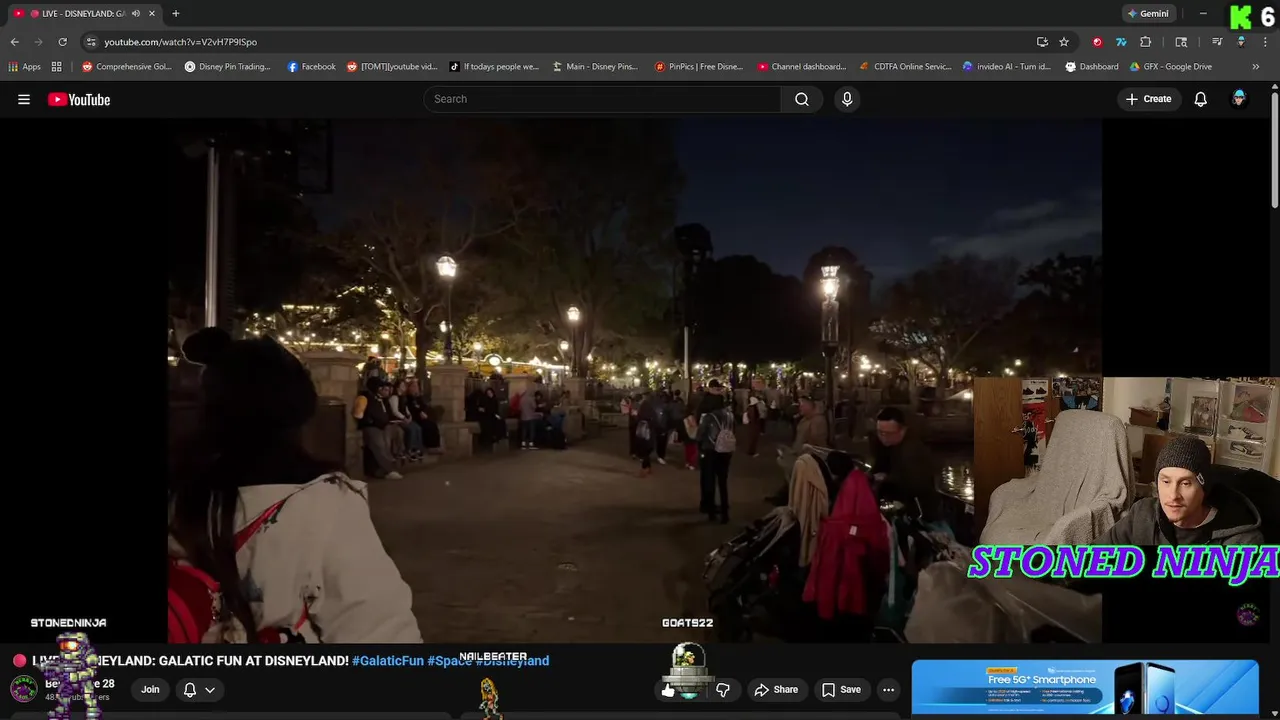
Task: Open the Apps bookmark shortcut
Action: click(25, 67)
